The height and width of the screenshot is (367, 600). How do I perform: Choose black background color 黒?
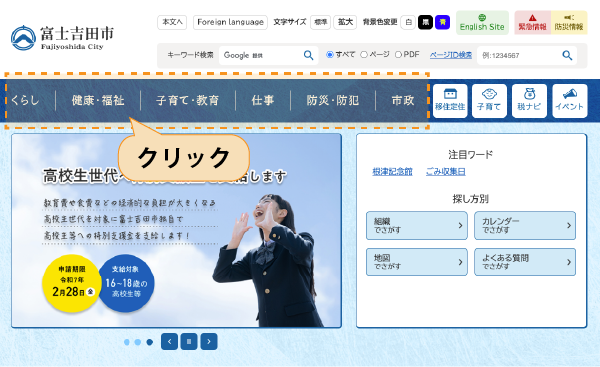[x=425, y=22]
